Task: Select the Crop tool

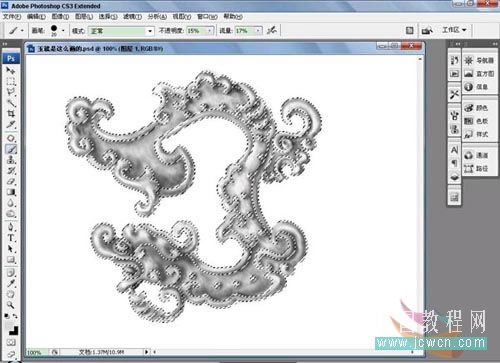Action: tap(11, 114)
